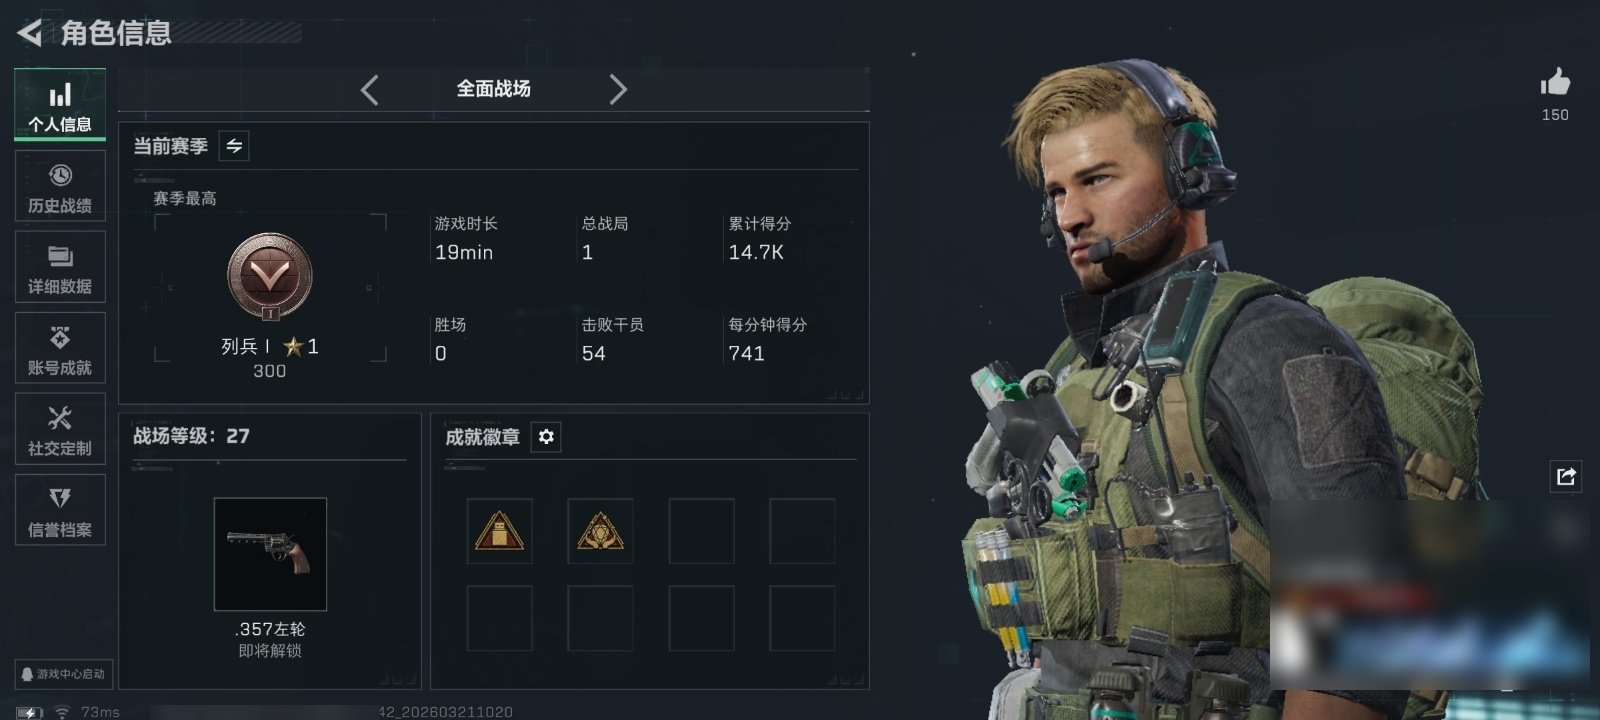The width and height of the screenshot is (1600, 720).
Task: Select the first triangle achievement badge
Action: point(500,531)
